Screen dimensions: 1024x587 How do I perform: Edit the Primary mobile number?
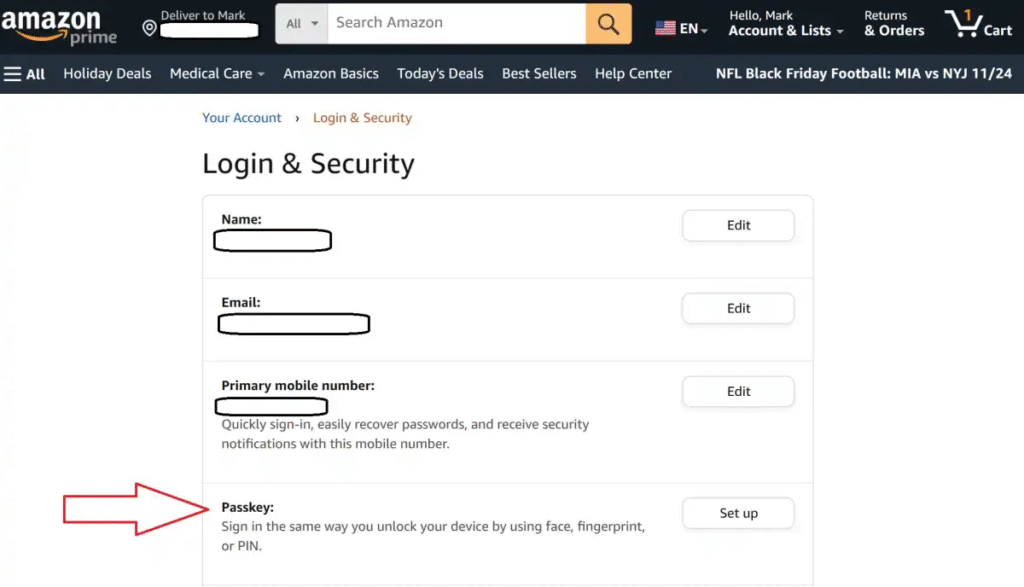coord(738,392)
